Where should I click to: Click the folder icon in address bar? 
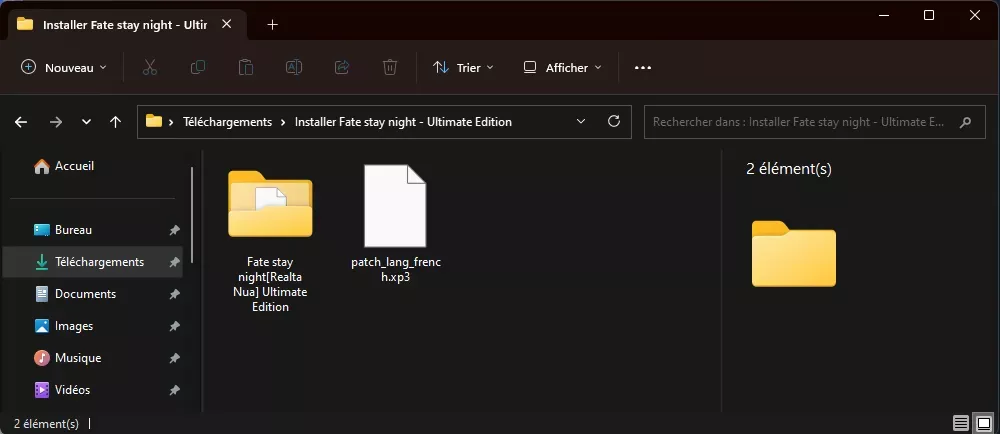[x=154, y=121]
